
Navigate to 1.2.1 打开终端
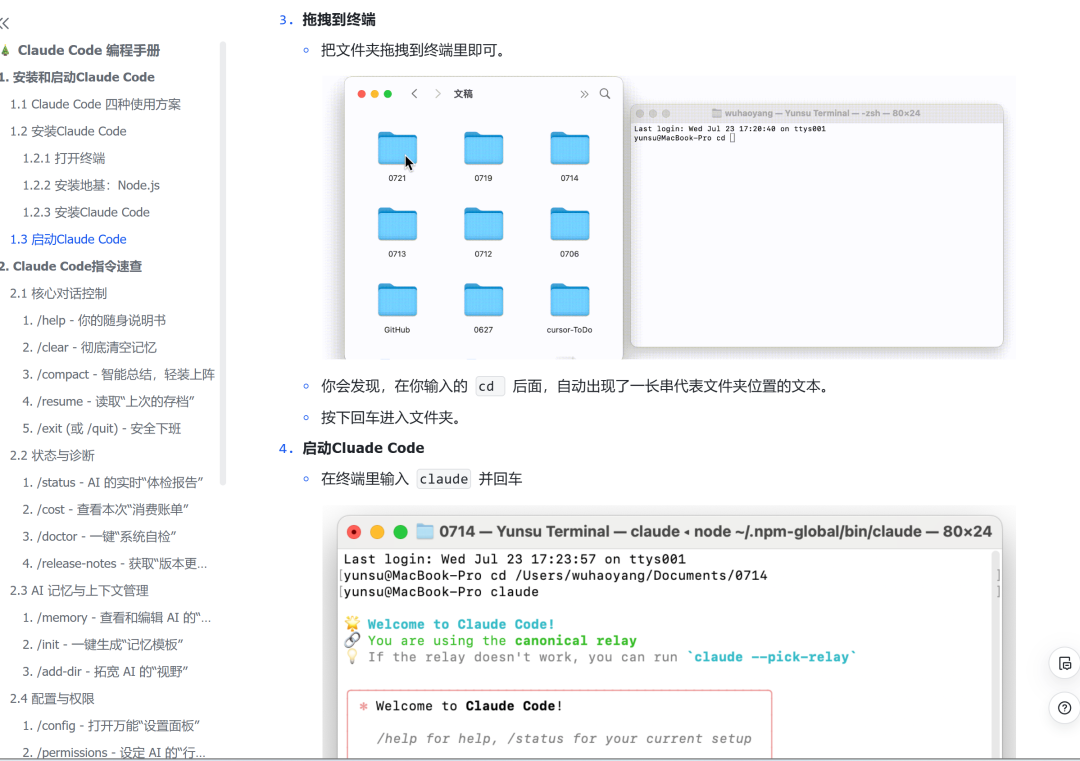click(64, 158)
